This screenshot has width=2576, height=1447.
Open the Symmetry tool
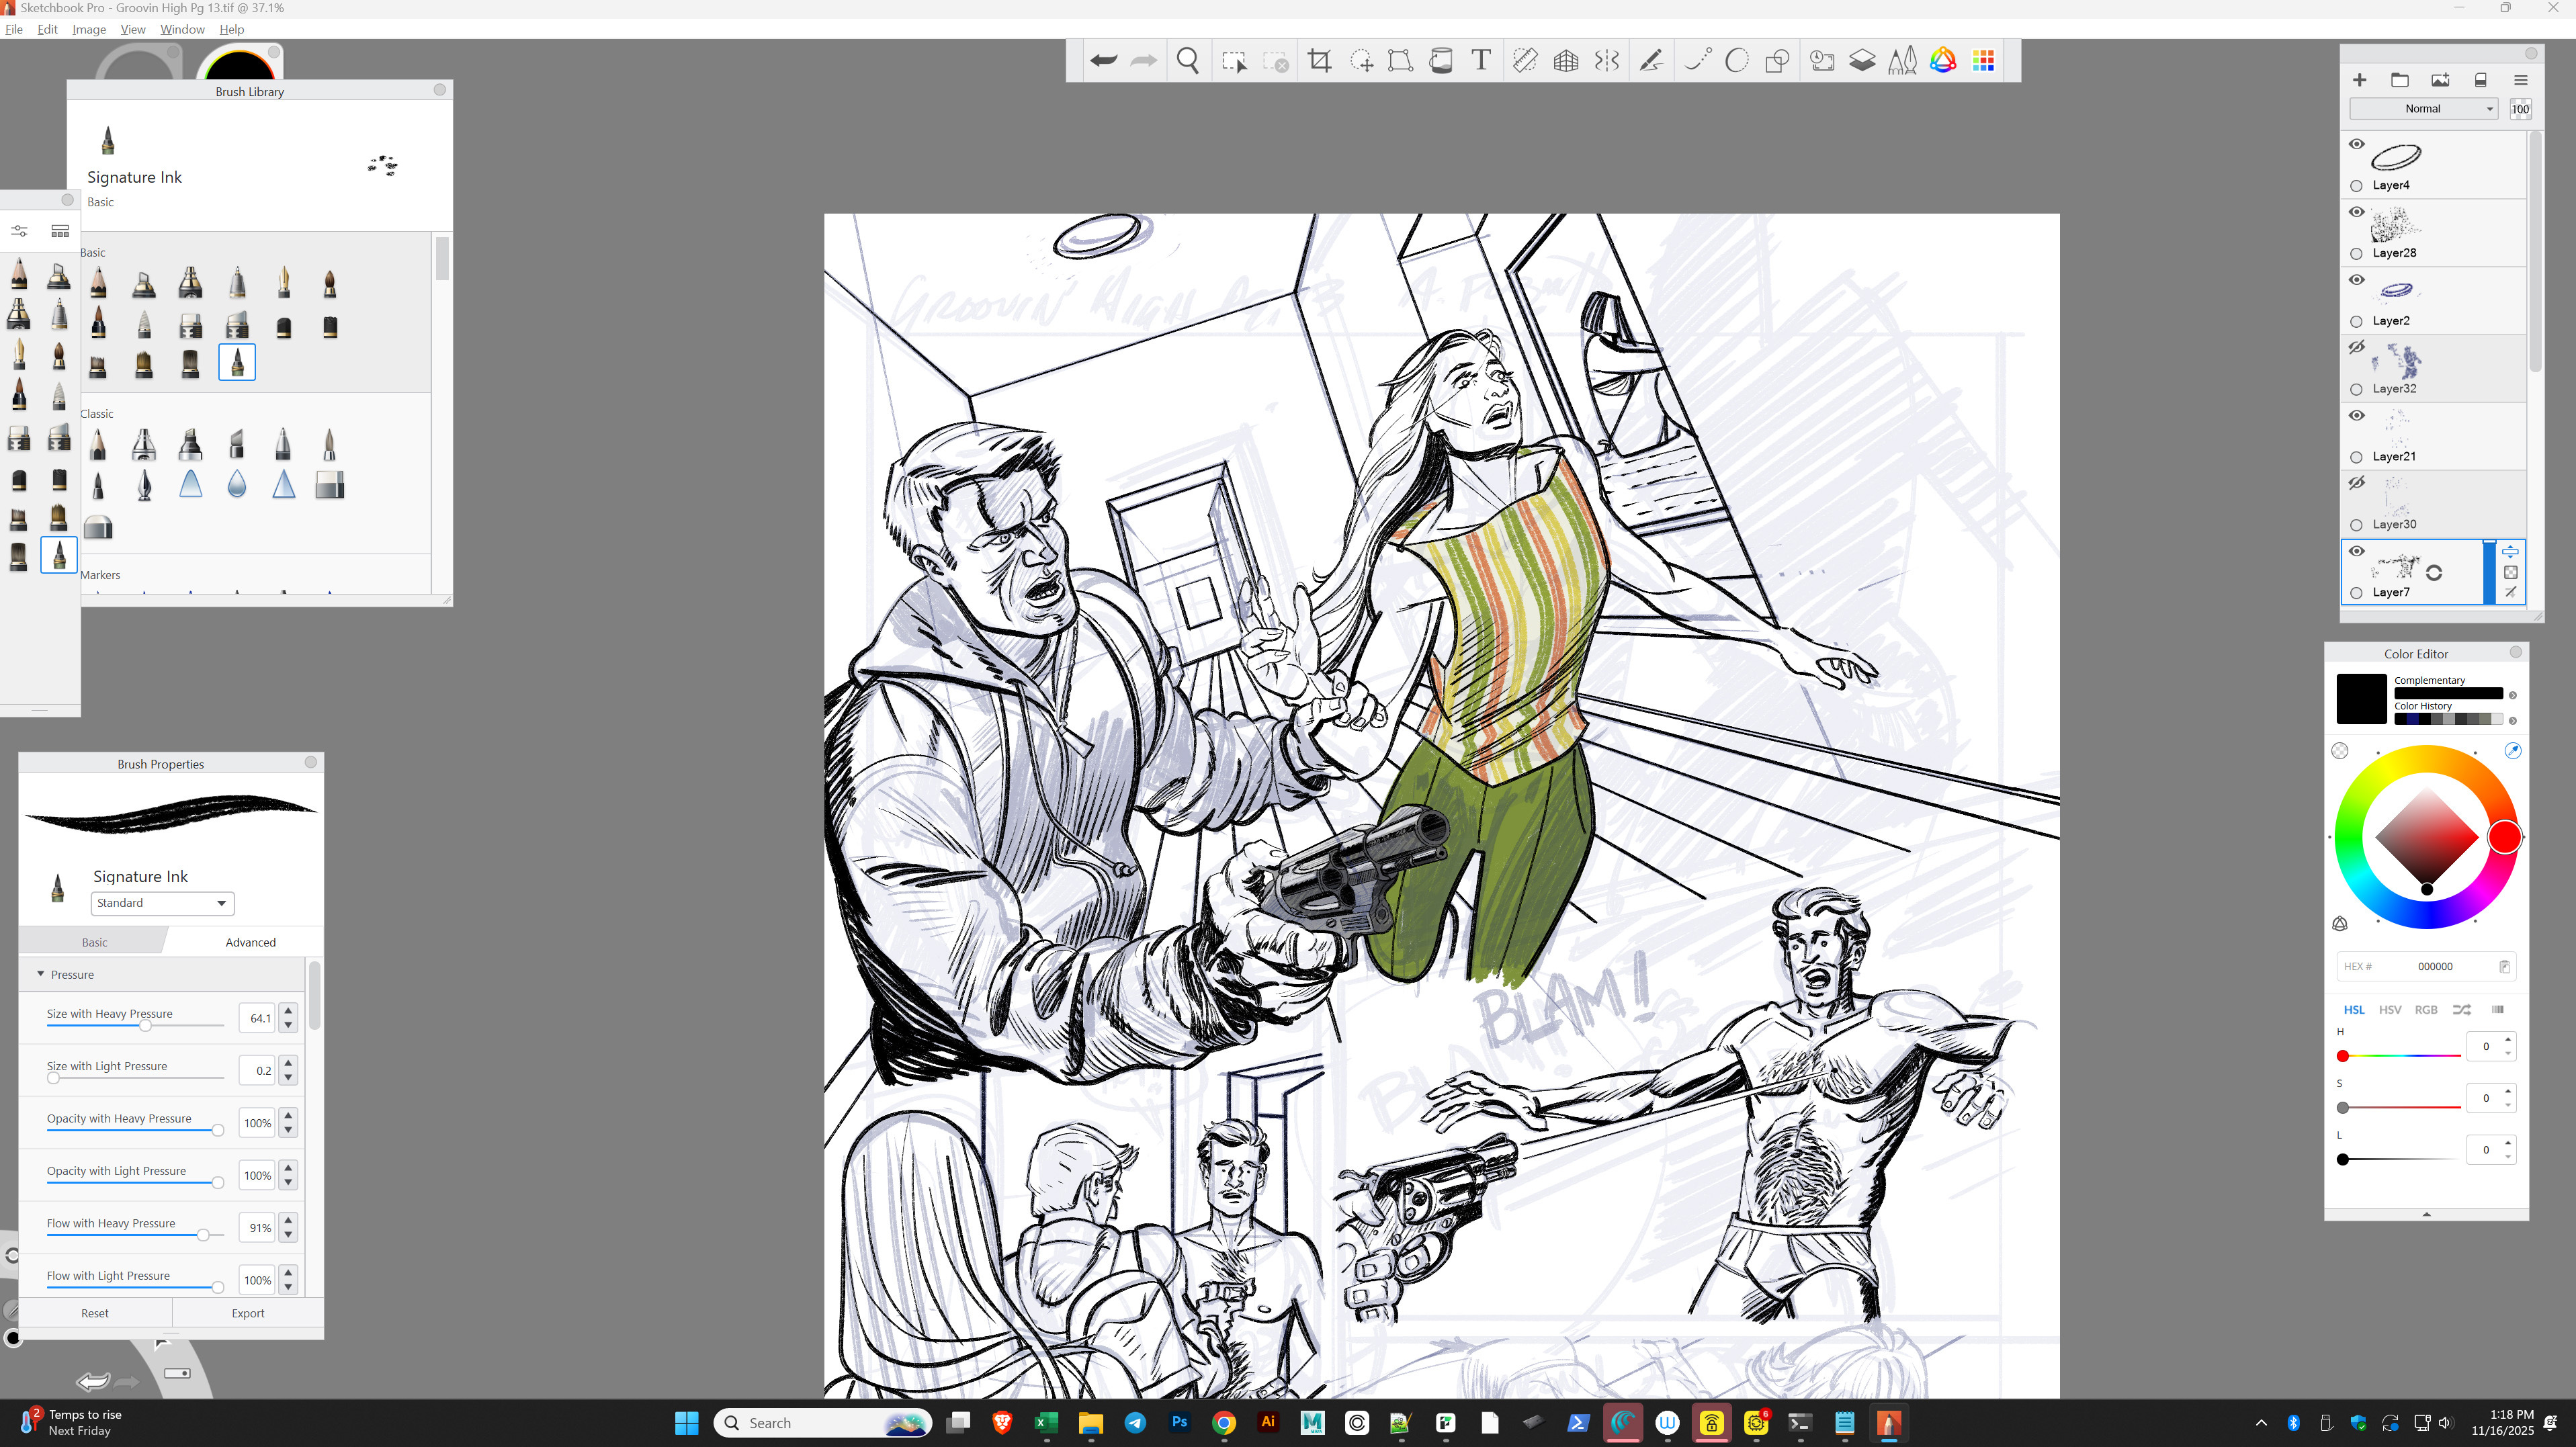(1606, 61)
